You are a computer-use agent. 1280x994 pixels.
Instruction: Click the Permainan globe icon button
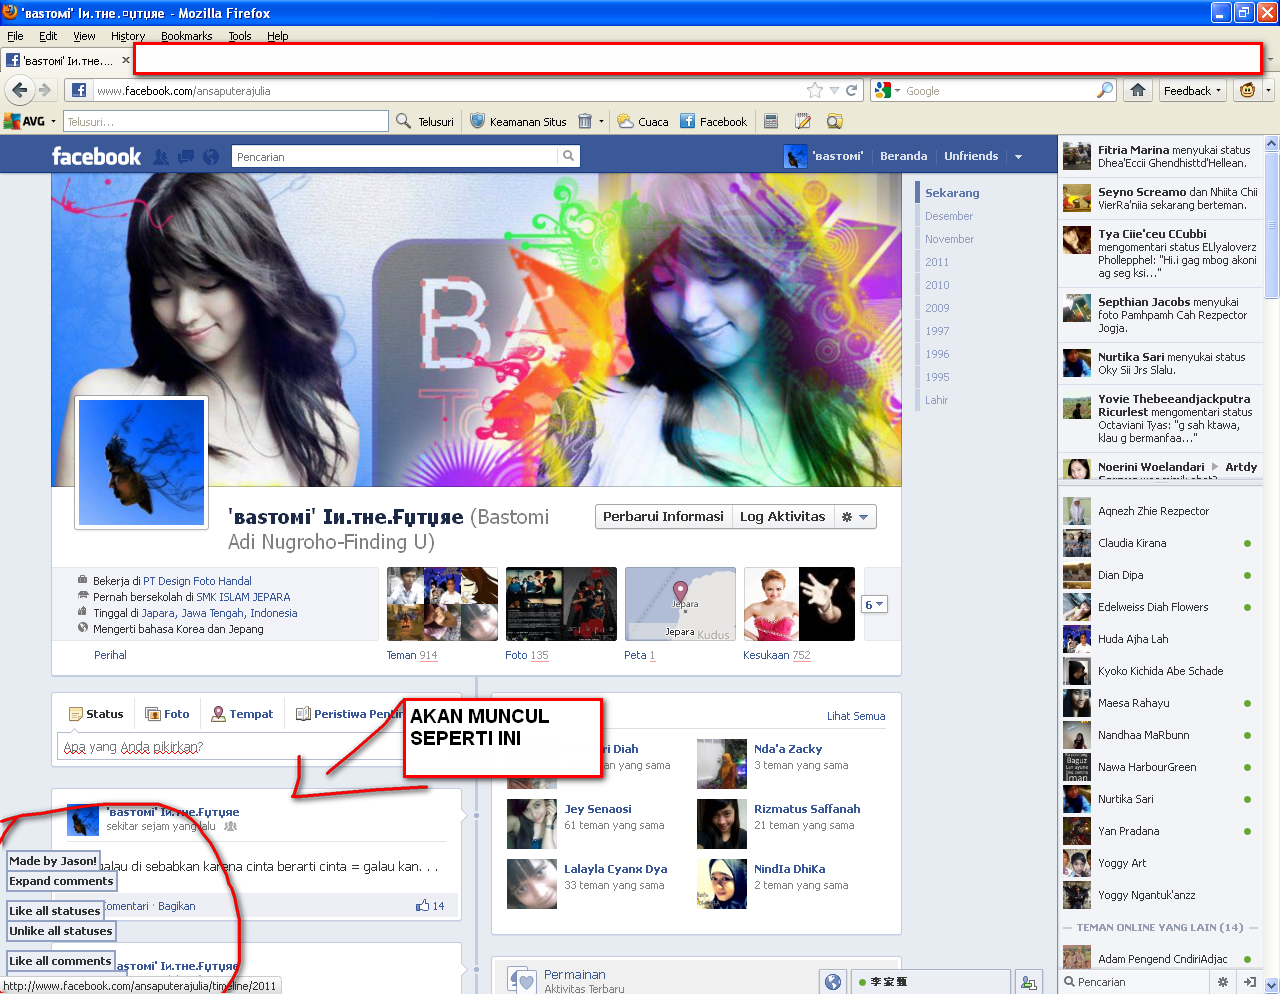[x=833, y=982]
